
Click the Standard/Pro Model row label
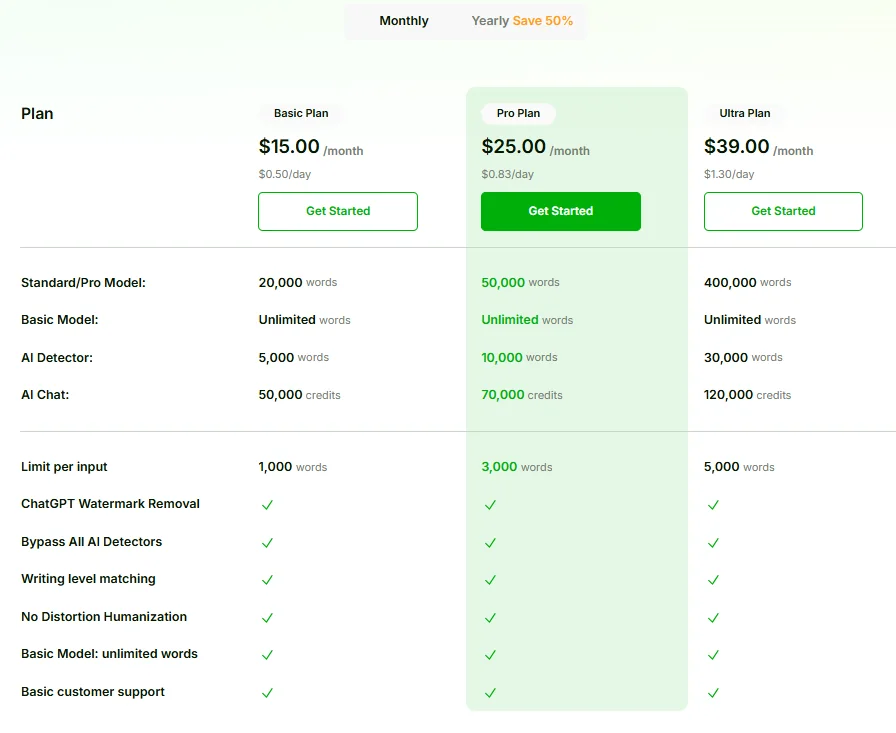tap(83, 283)
